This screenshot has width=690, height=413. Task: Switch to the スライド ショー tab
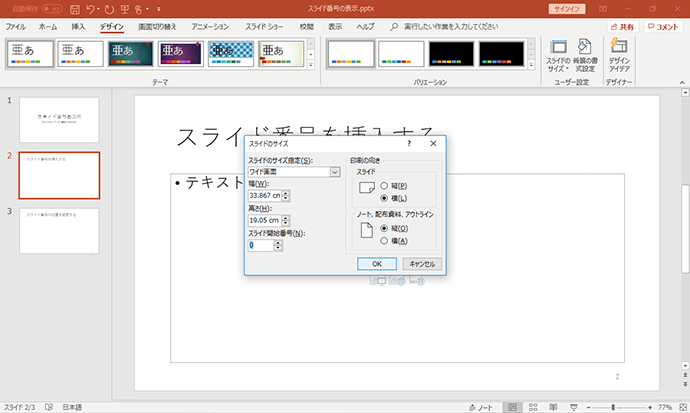[264, 27]
